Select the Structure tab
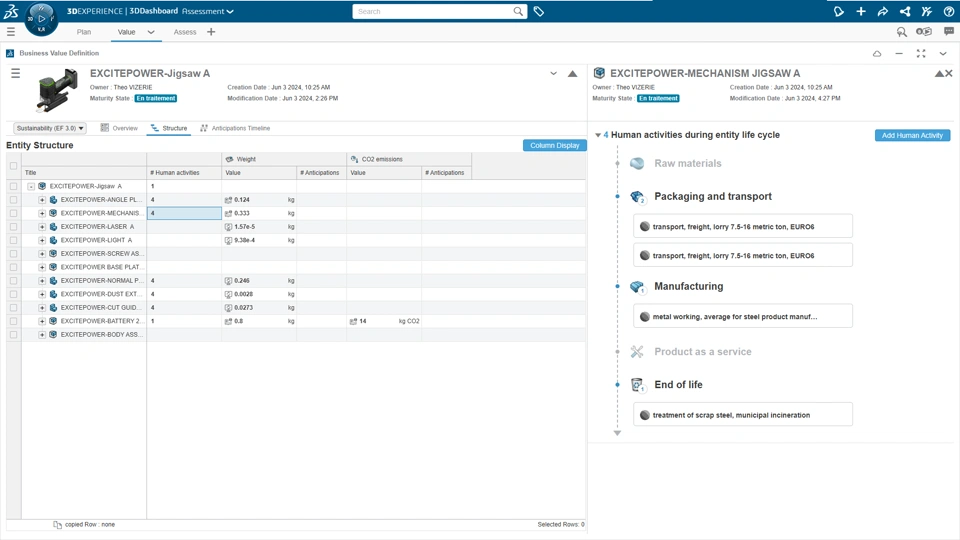This screenshot has width=960, height=540. 169,128
